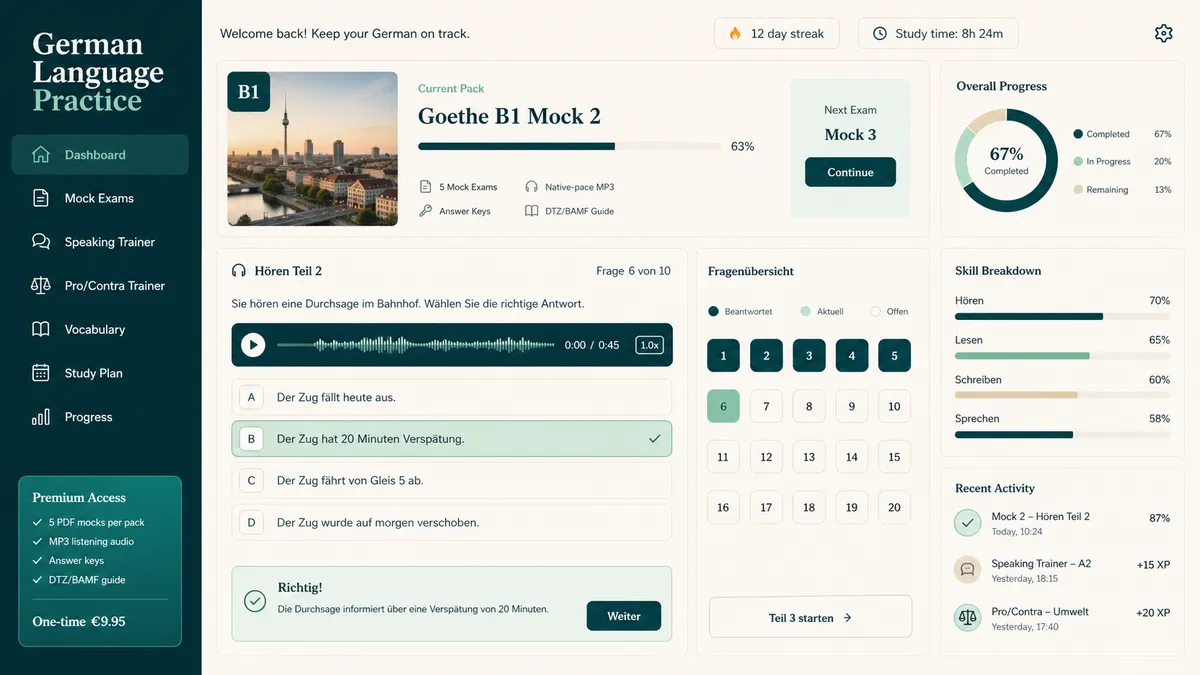Click the Mock Exams document icon
The image size is (1200, 675).
click(x=41, y=198)
